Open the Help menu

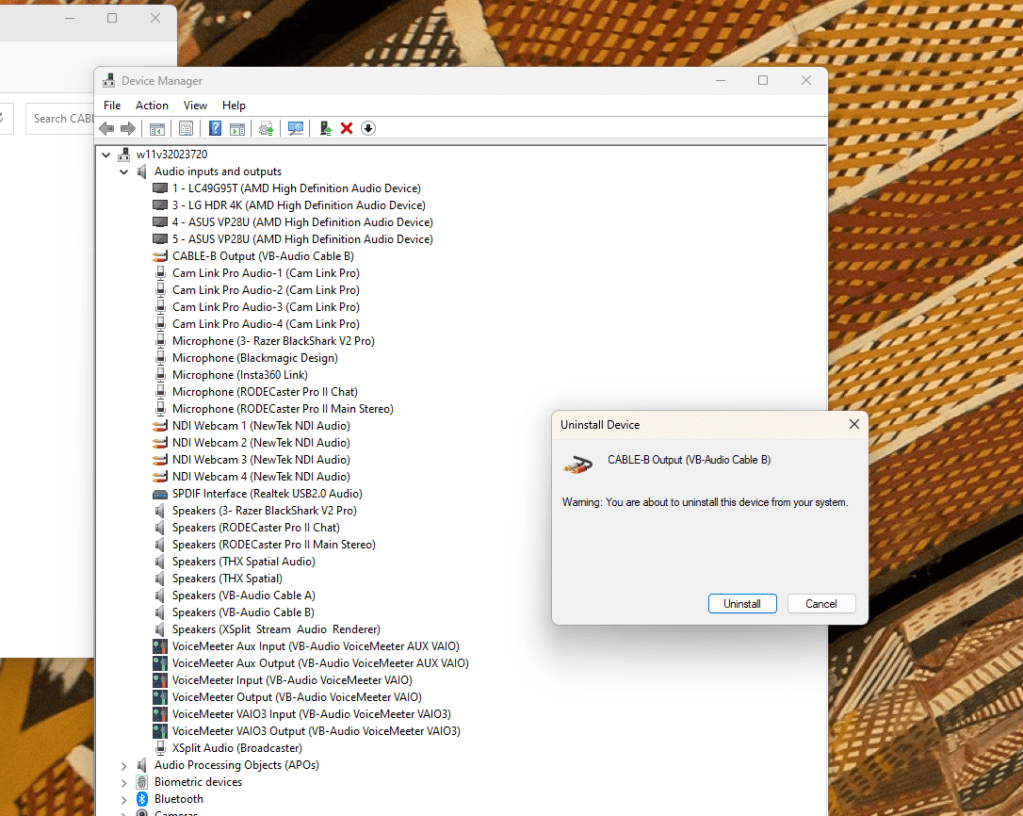point(234,105)
